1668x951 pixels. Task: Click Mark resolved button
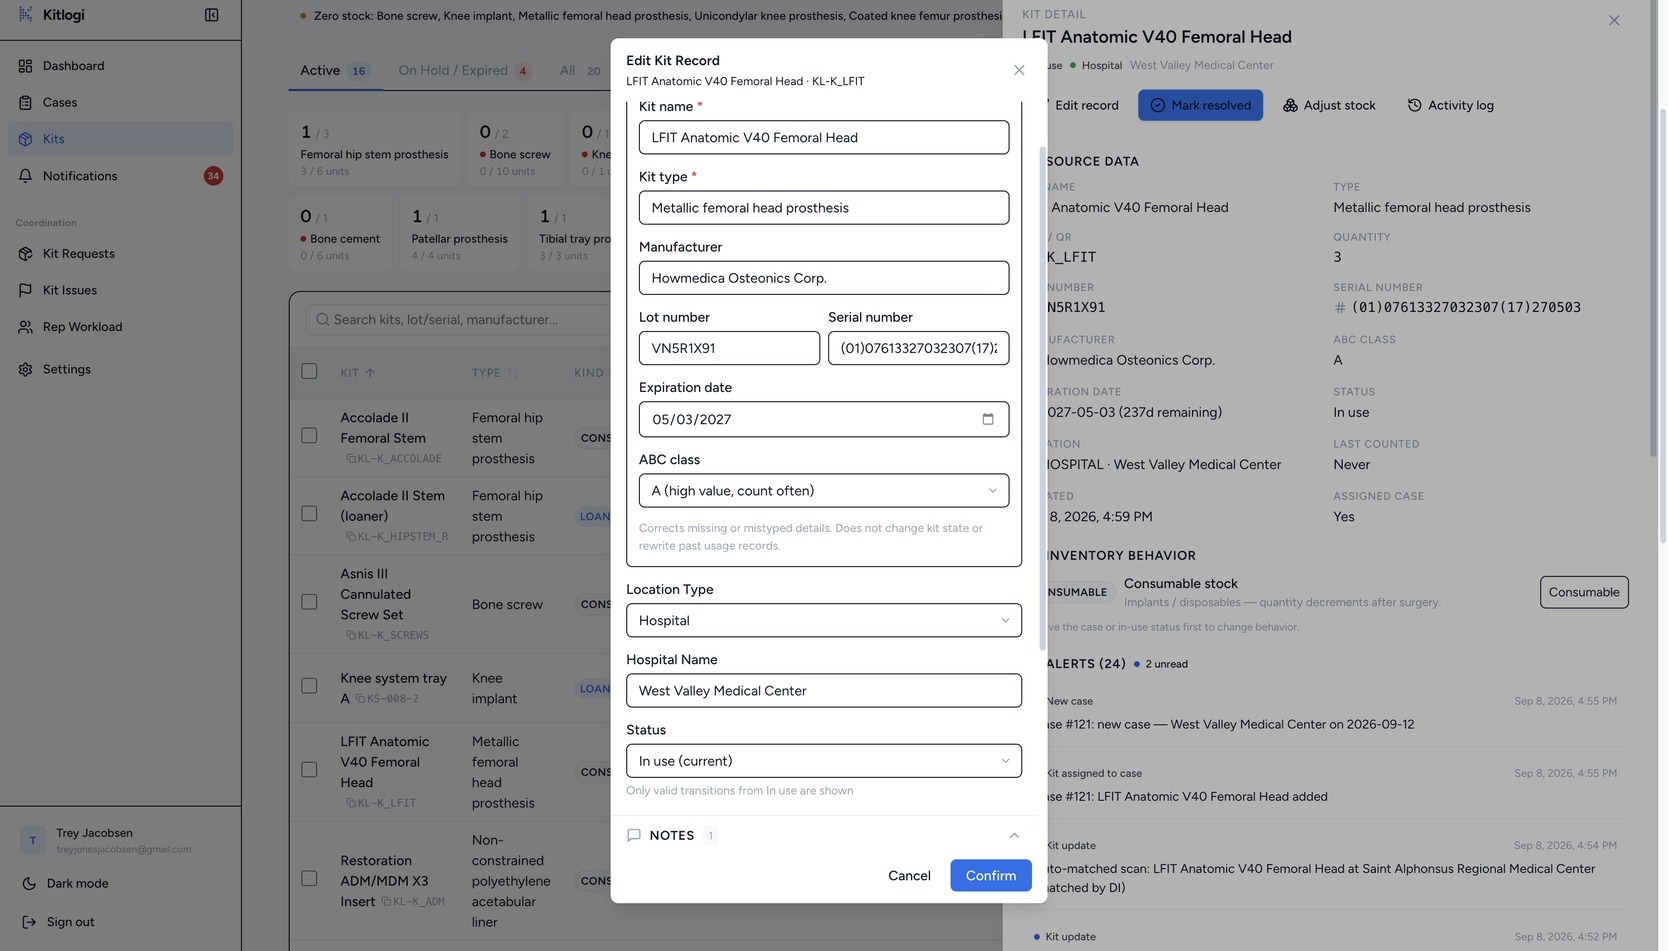click(x=1200, y=105)
